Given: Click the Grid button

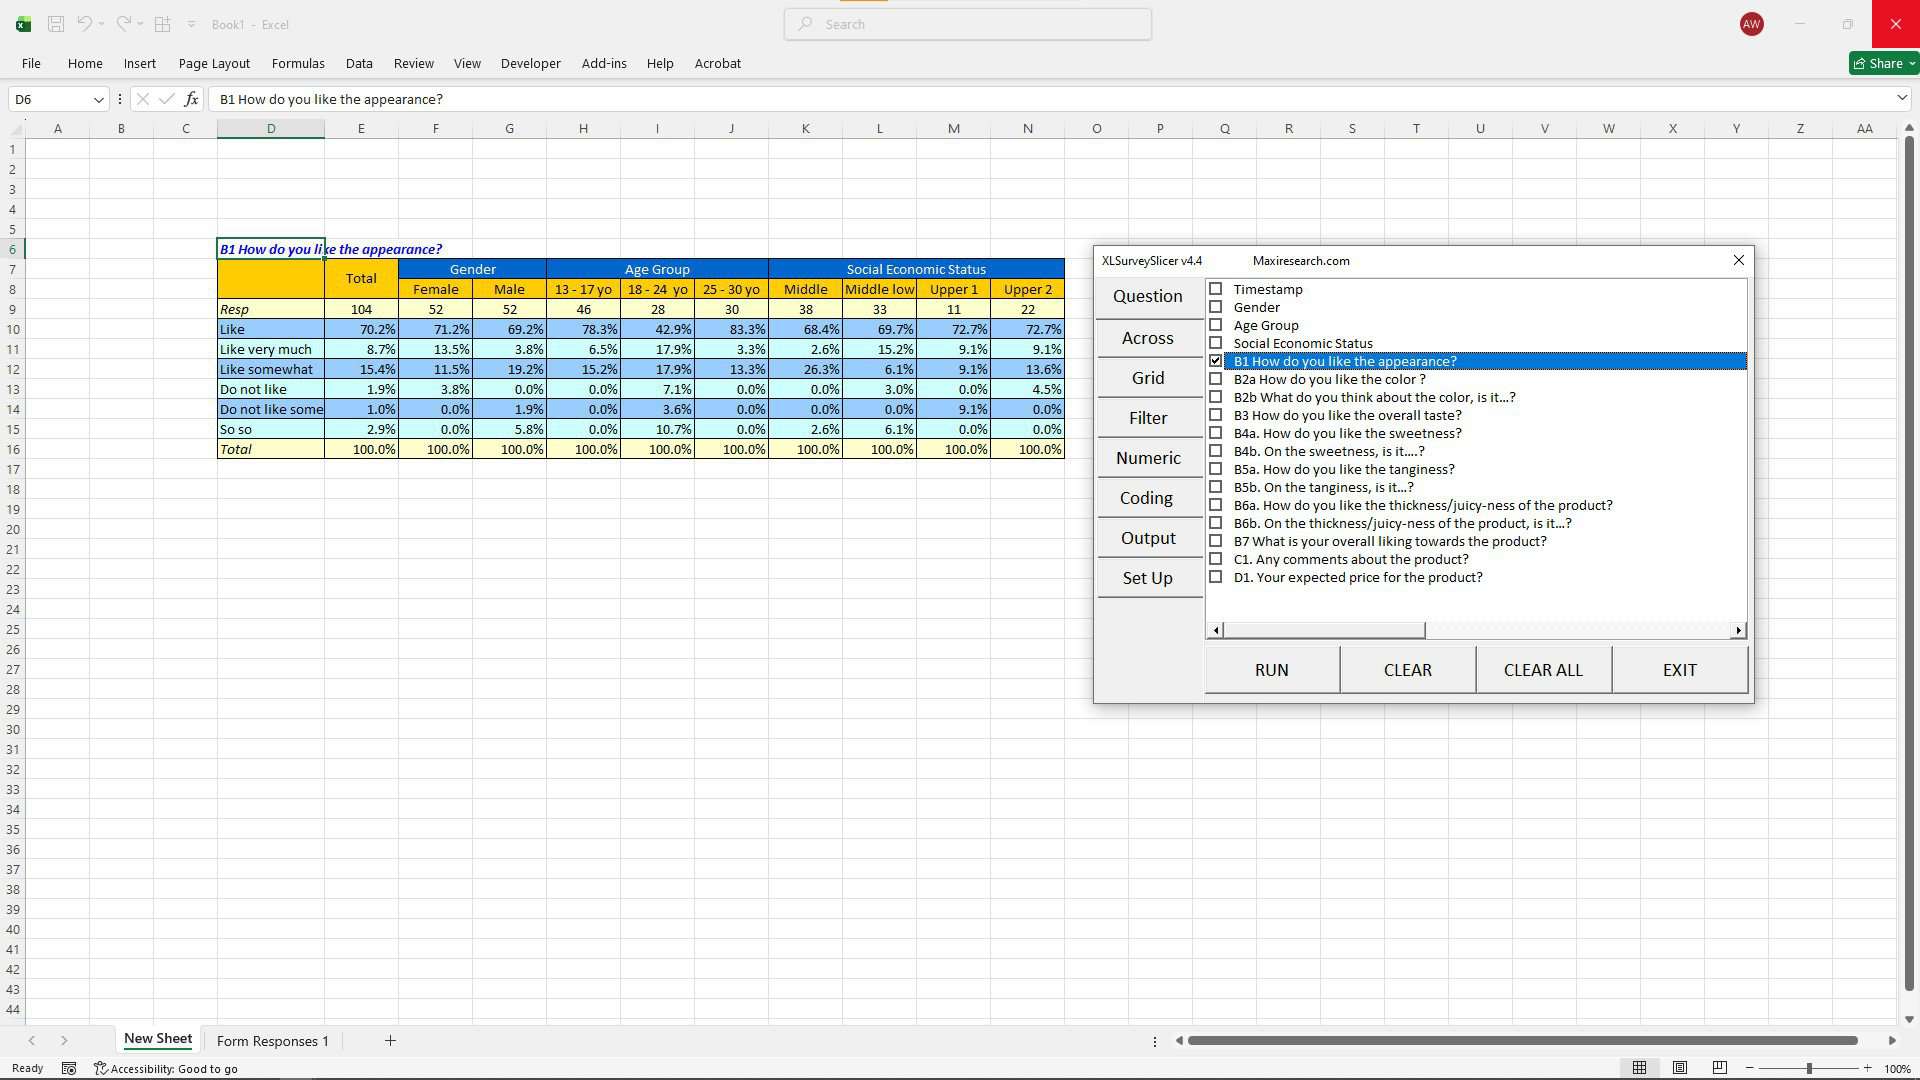Looking at the screenshot, I should point(1148,378).
